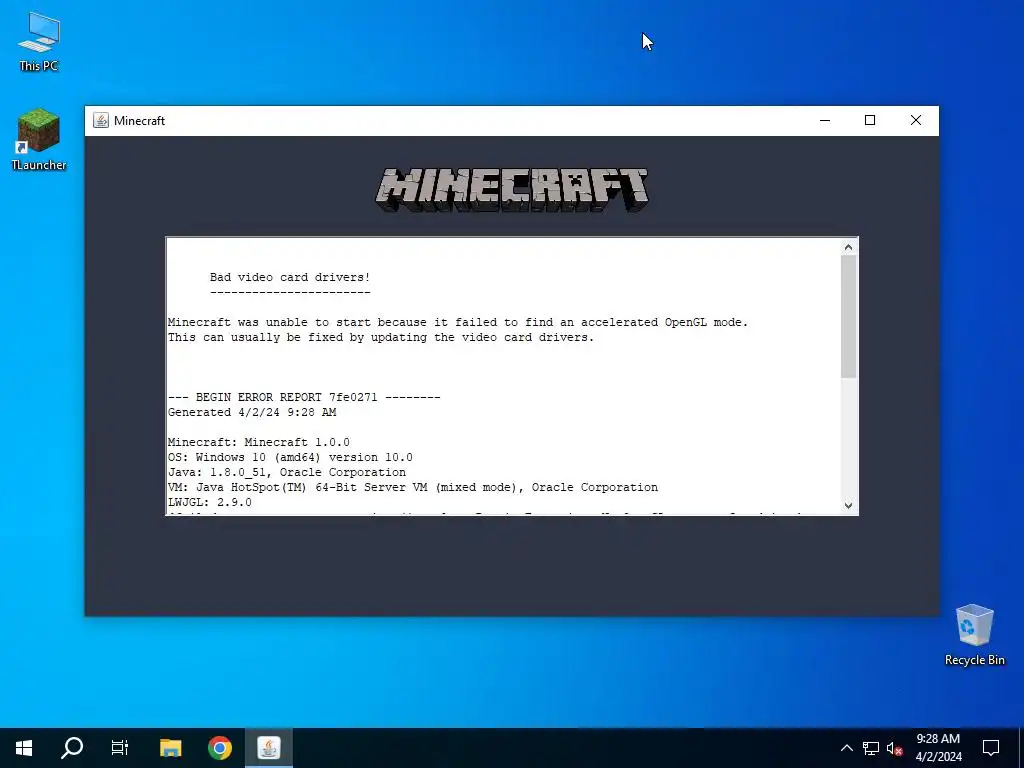The height and width of the screenshot is (768, 1024).
Task: Click the Minecraft window title text
Action: pos(139,121)
